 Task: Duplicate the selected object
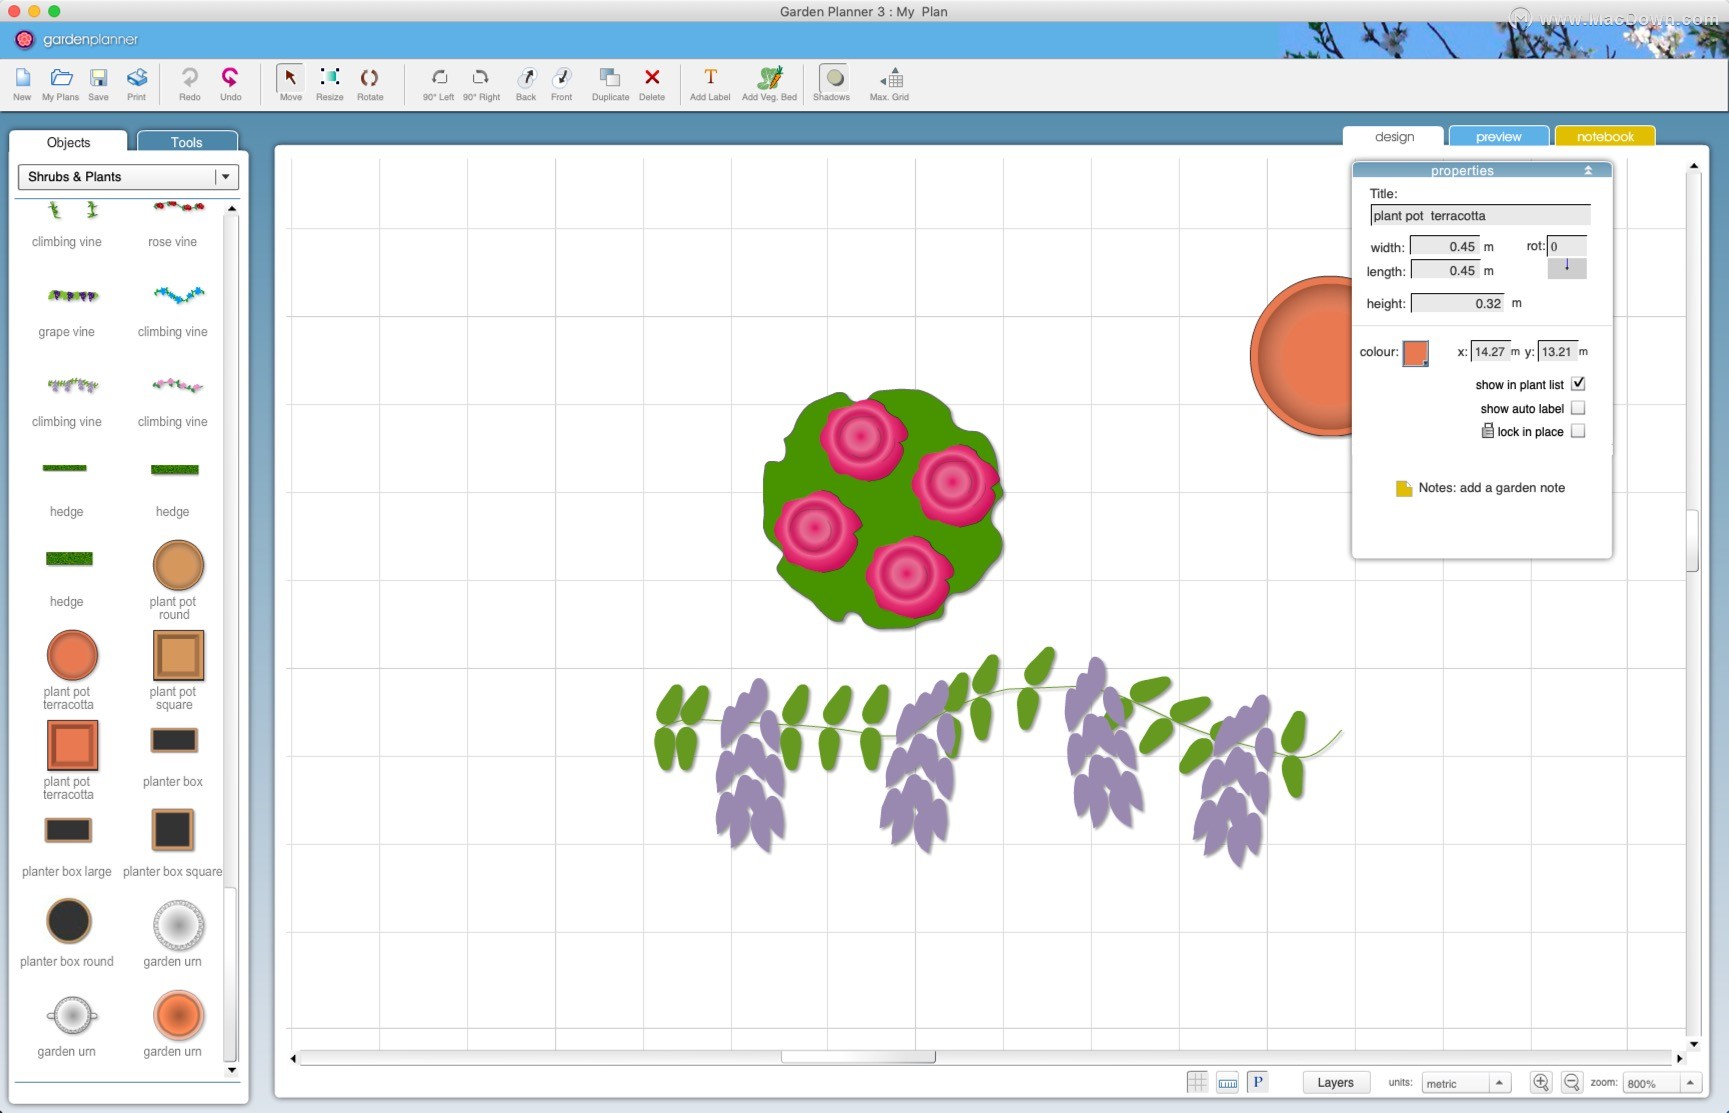(610, 84)
